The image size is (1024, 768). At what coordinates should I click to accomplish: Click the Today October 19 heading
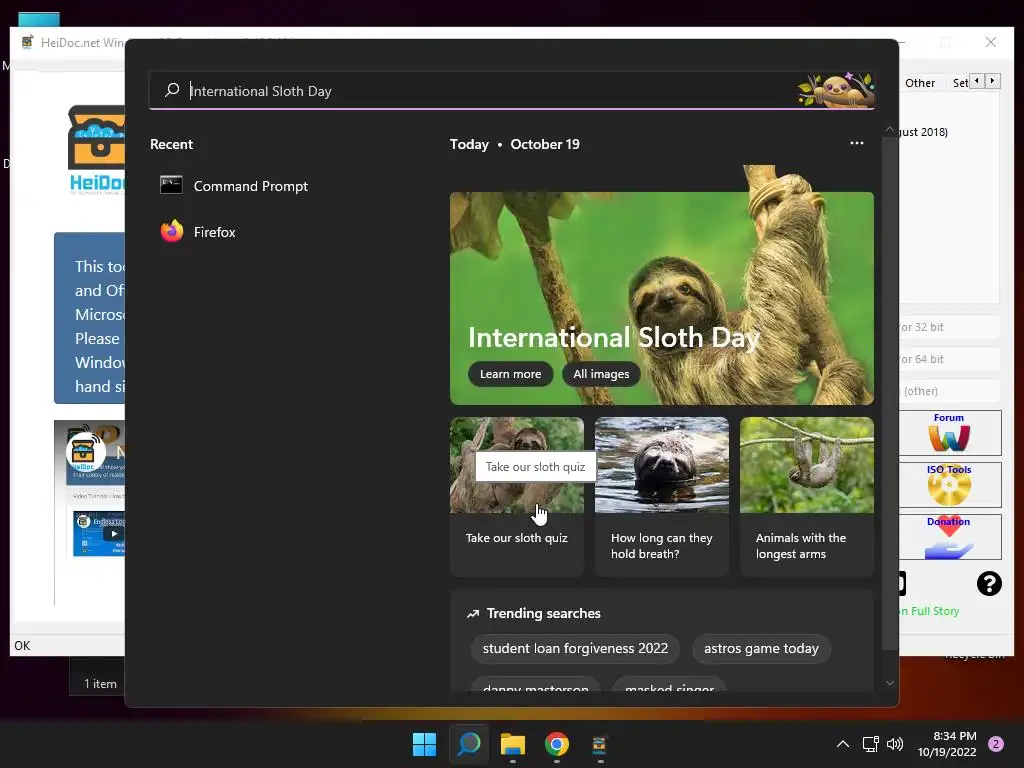(515, 144)
